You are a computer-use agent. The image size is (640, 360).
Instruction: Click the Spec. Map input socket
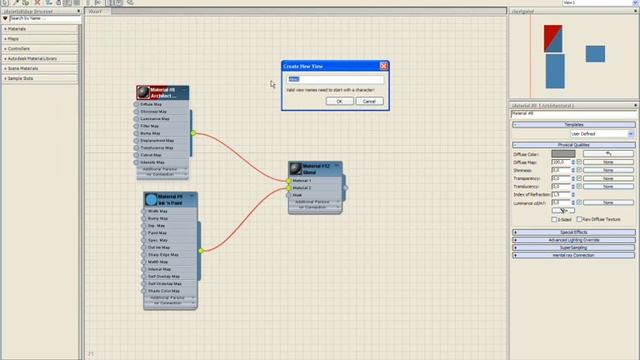pyautogui.click(x=144, y=240)
